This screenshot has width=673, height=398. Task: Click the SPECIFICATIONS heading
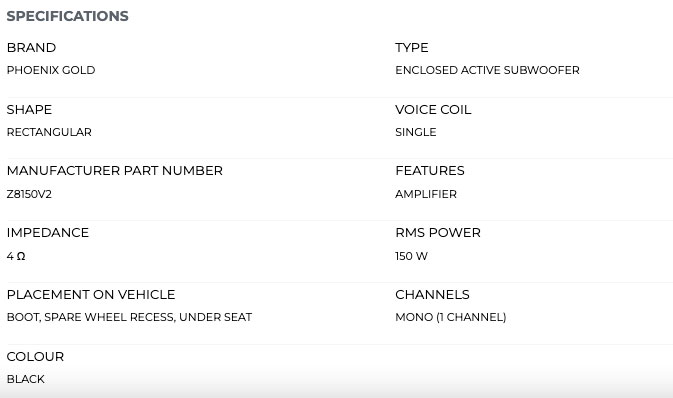pyautogui.click(x=67, y=16)
